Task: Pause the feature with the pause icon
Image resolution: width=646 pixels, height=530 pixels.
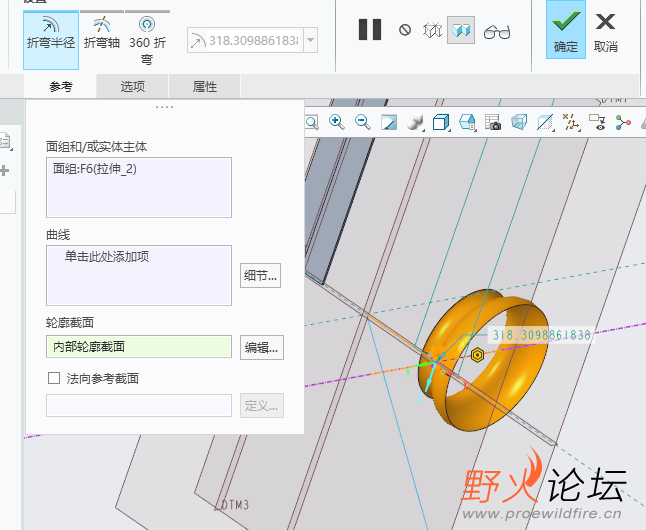Action: tap(370, 30)
